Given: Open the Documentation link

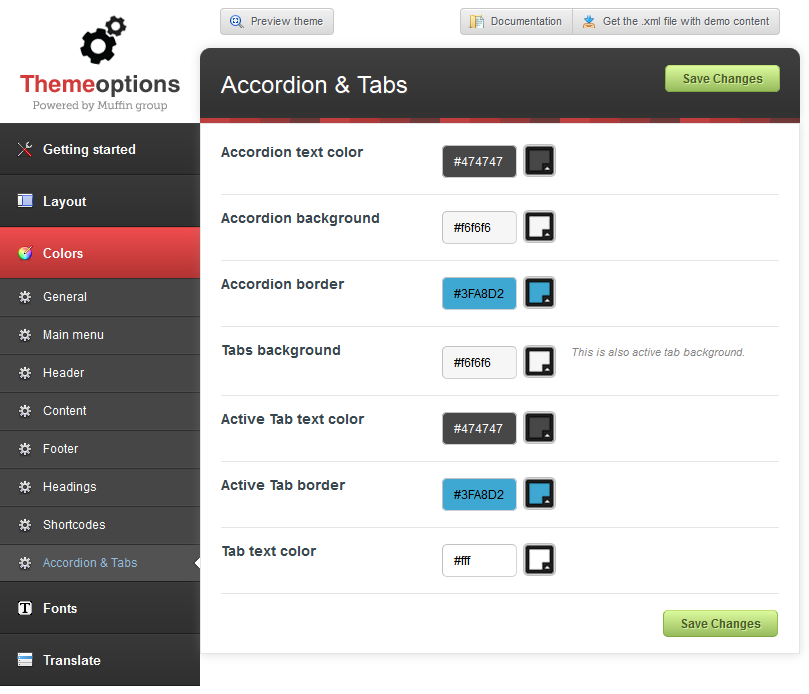Looking at the screenshot, I should (516, 21).
